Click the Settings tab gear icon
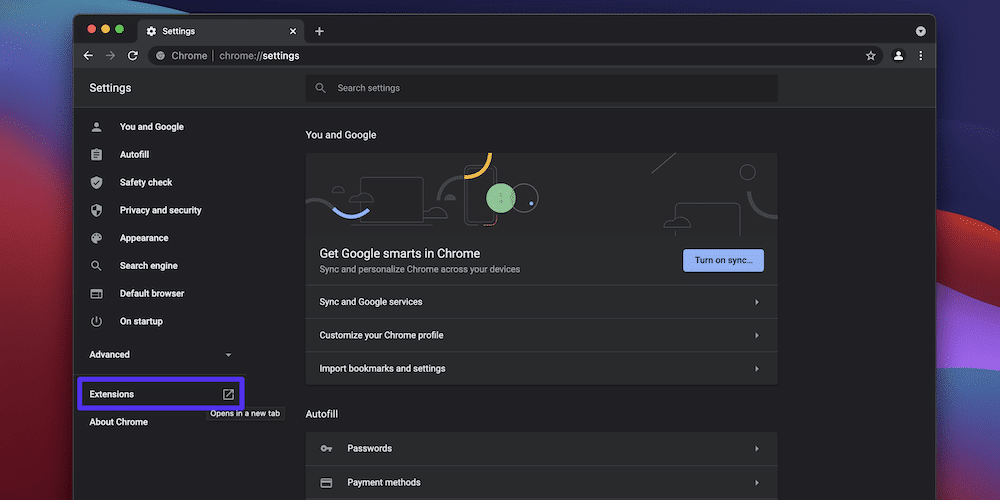1000x500 pixels. (151, 31)
